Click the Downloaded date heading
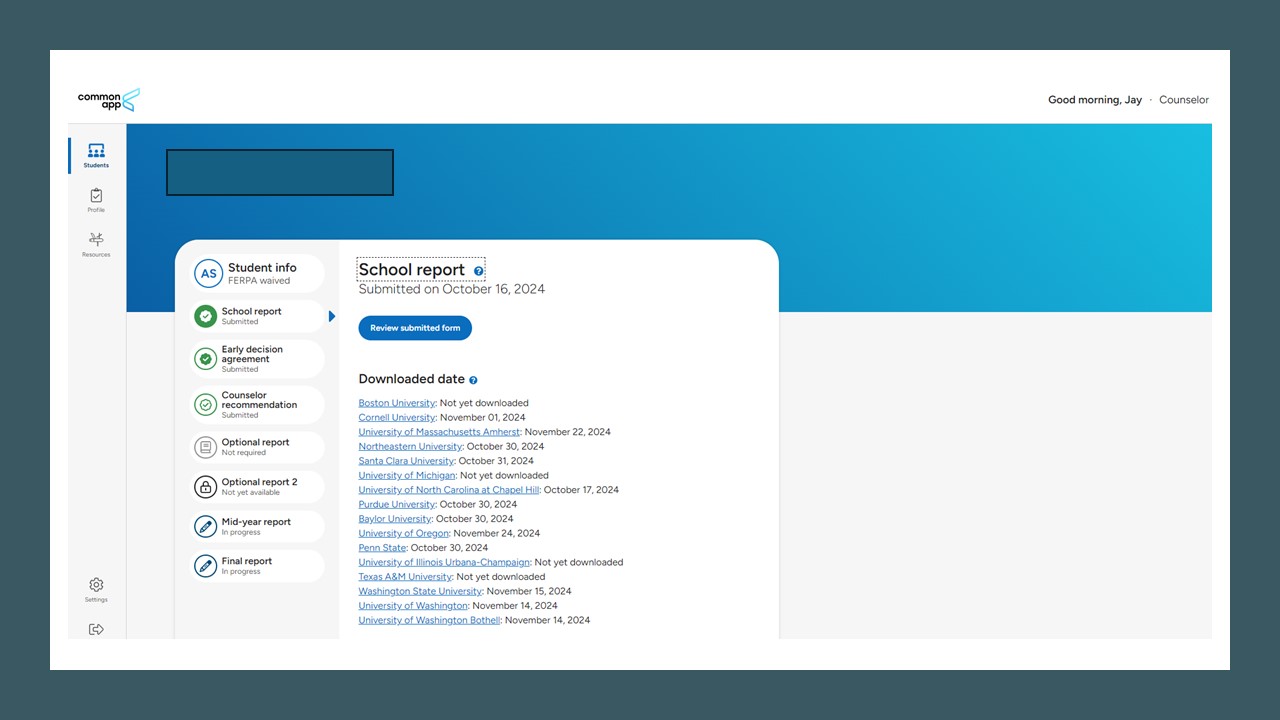This screenshot has width=1280, height=720. coord(412,379)
